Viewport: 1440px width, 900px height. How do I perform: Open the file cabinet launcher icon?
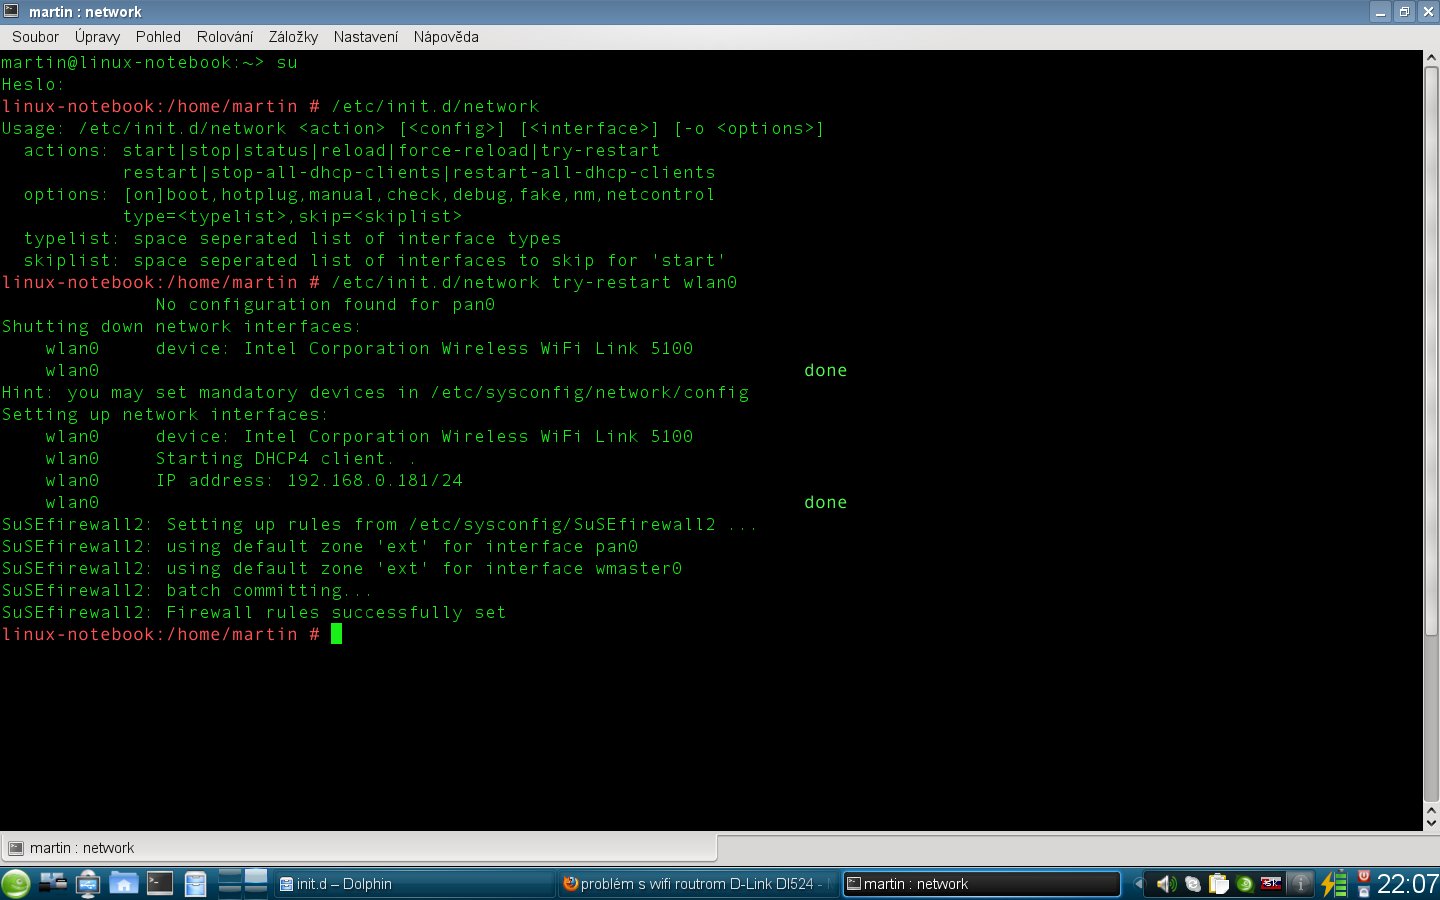pyautogui.click(x=195, y=883)
